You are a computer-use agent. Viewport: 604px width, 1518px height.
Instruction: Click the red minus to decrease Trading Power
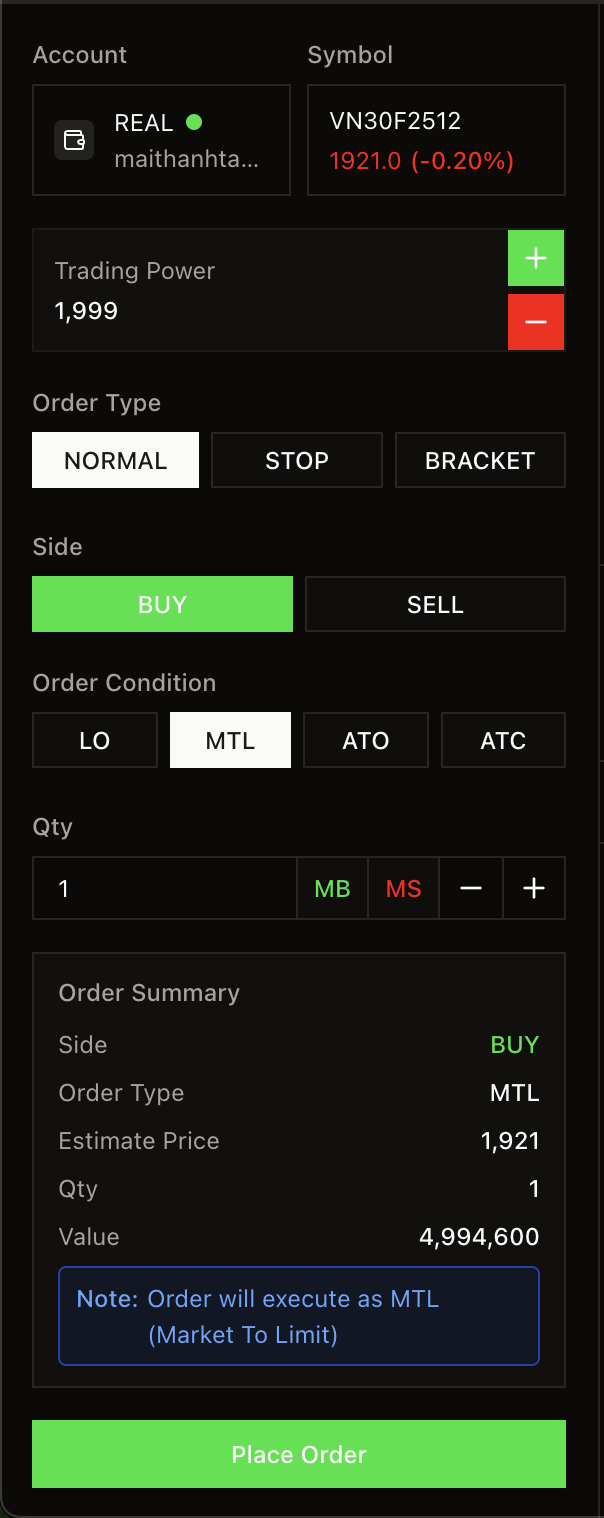click(x=536, y=322)
